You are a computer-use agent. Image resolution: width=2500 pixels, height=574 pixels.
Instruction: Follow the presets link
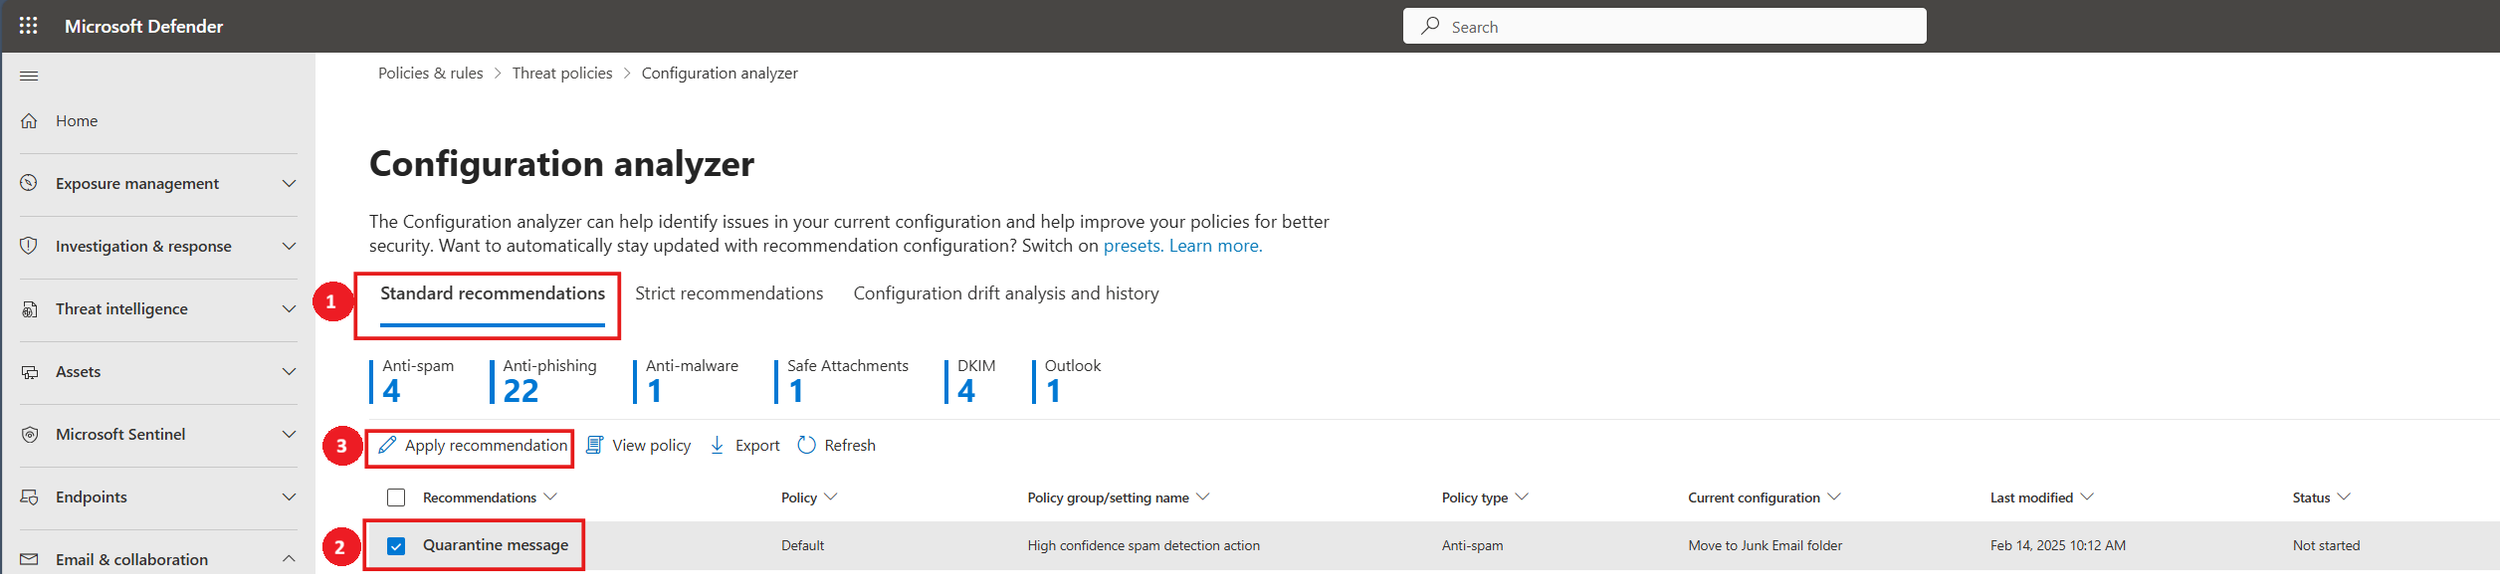[x=1132, y=246]
